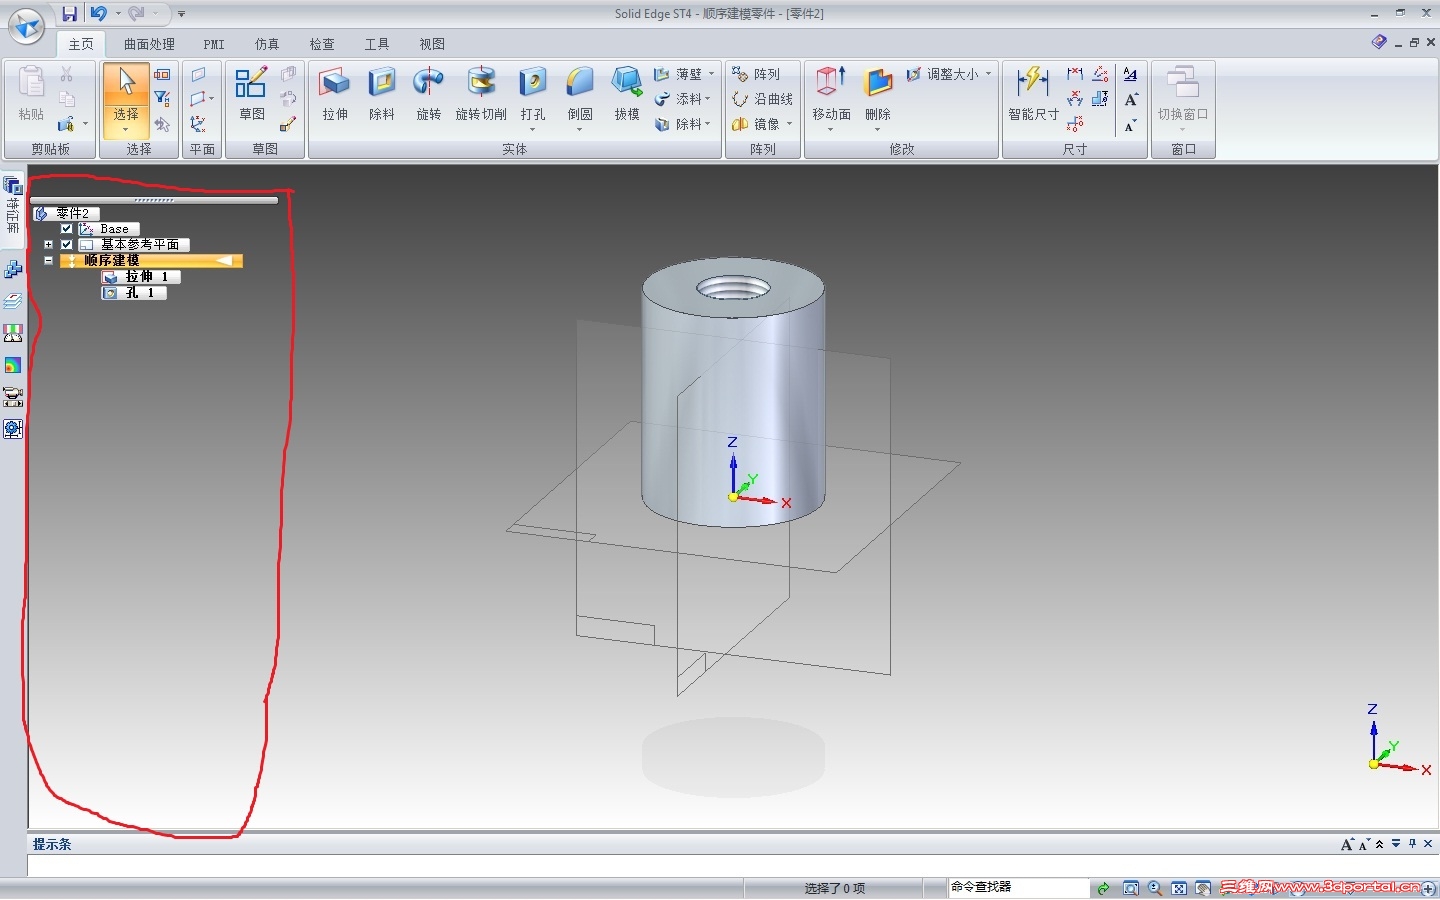Image resolution: width=1440 pixels, height=900 pixels.
Task: Collapse the 顺序建模 tree node
Action: [x=48, y=261]
